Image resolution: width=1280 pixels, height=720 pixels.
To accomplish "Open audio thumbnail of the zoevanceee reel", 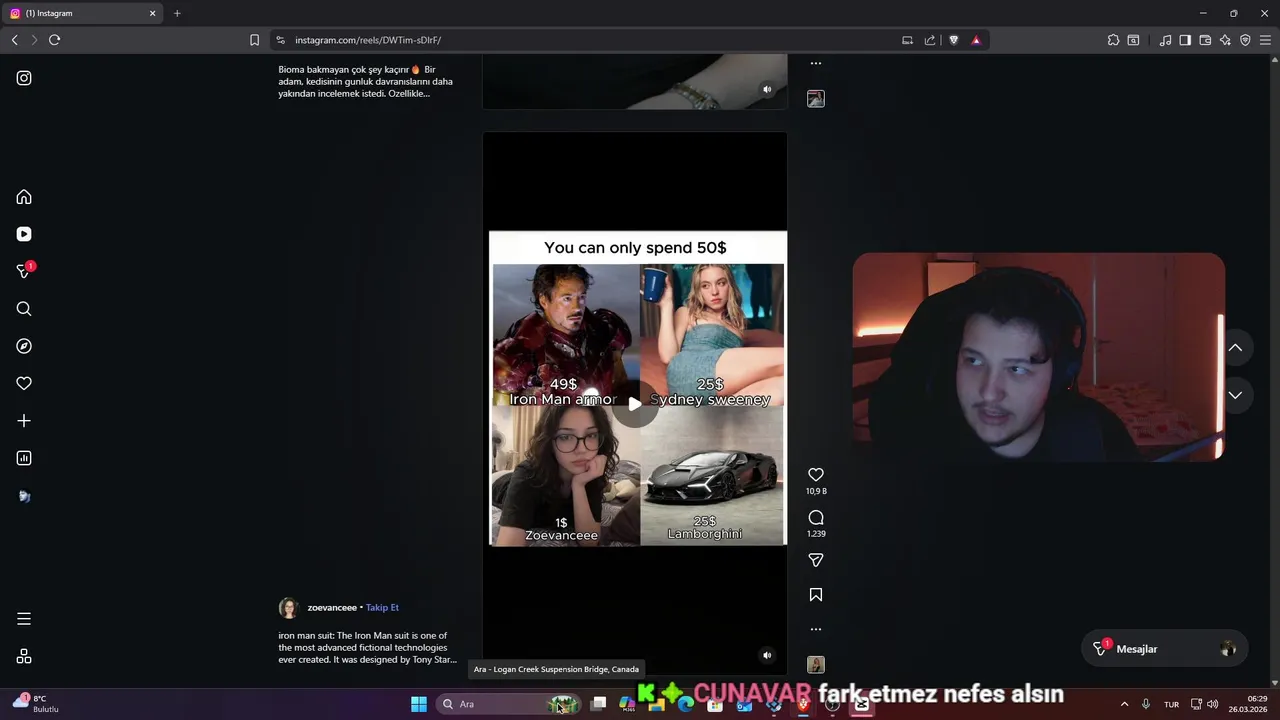I will [816, 665].
